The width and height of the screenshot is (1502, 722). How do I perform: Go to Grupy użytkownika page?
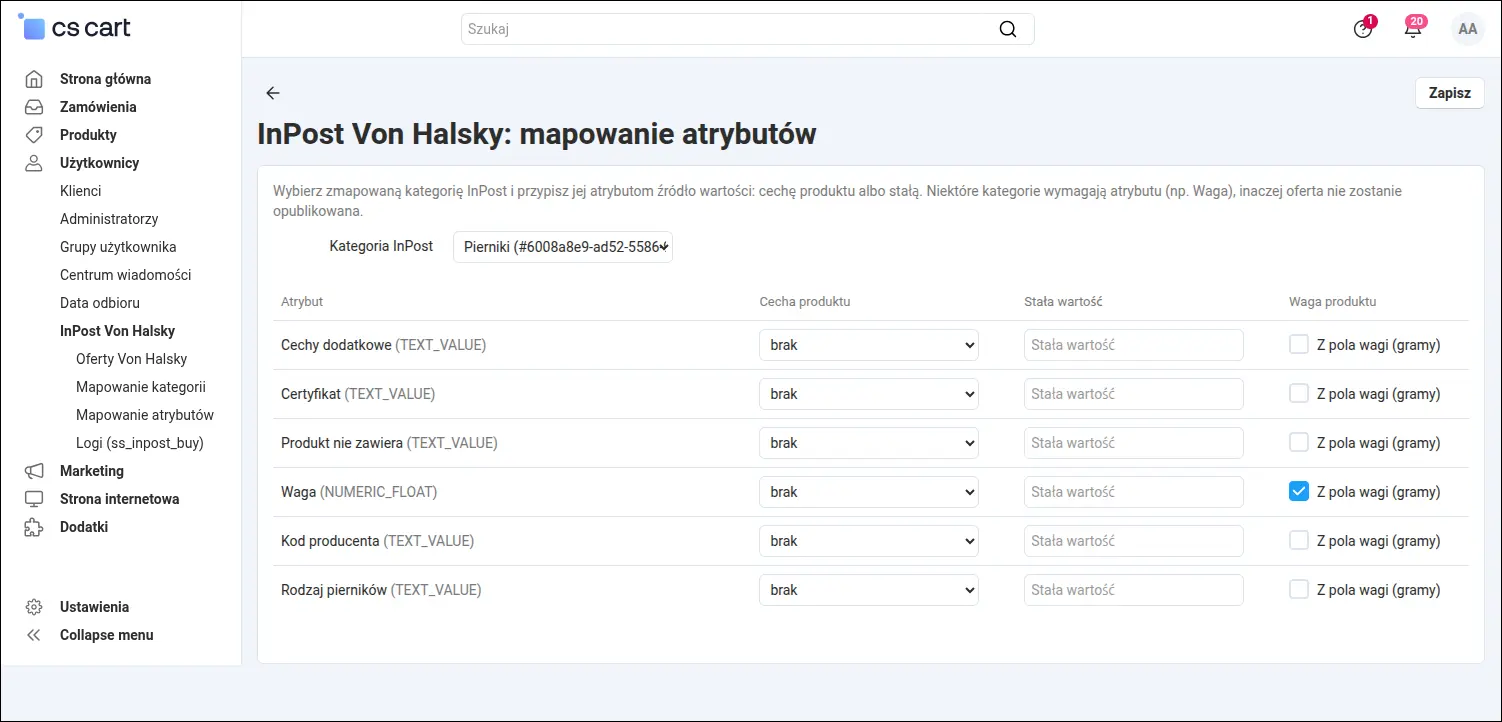118,247
